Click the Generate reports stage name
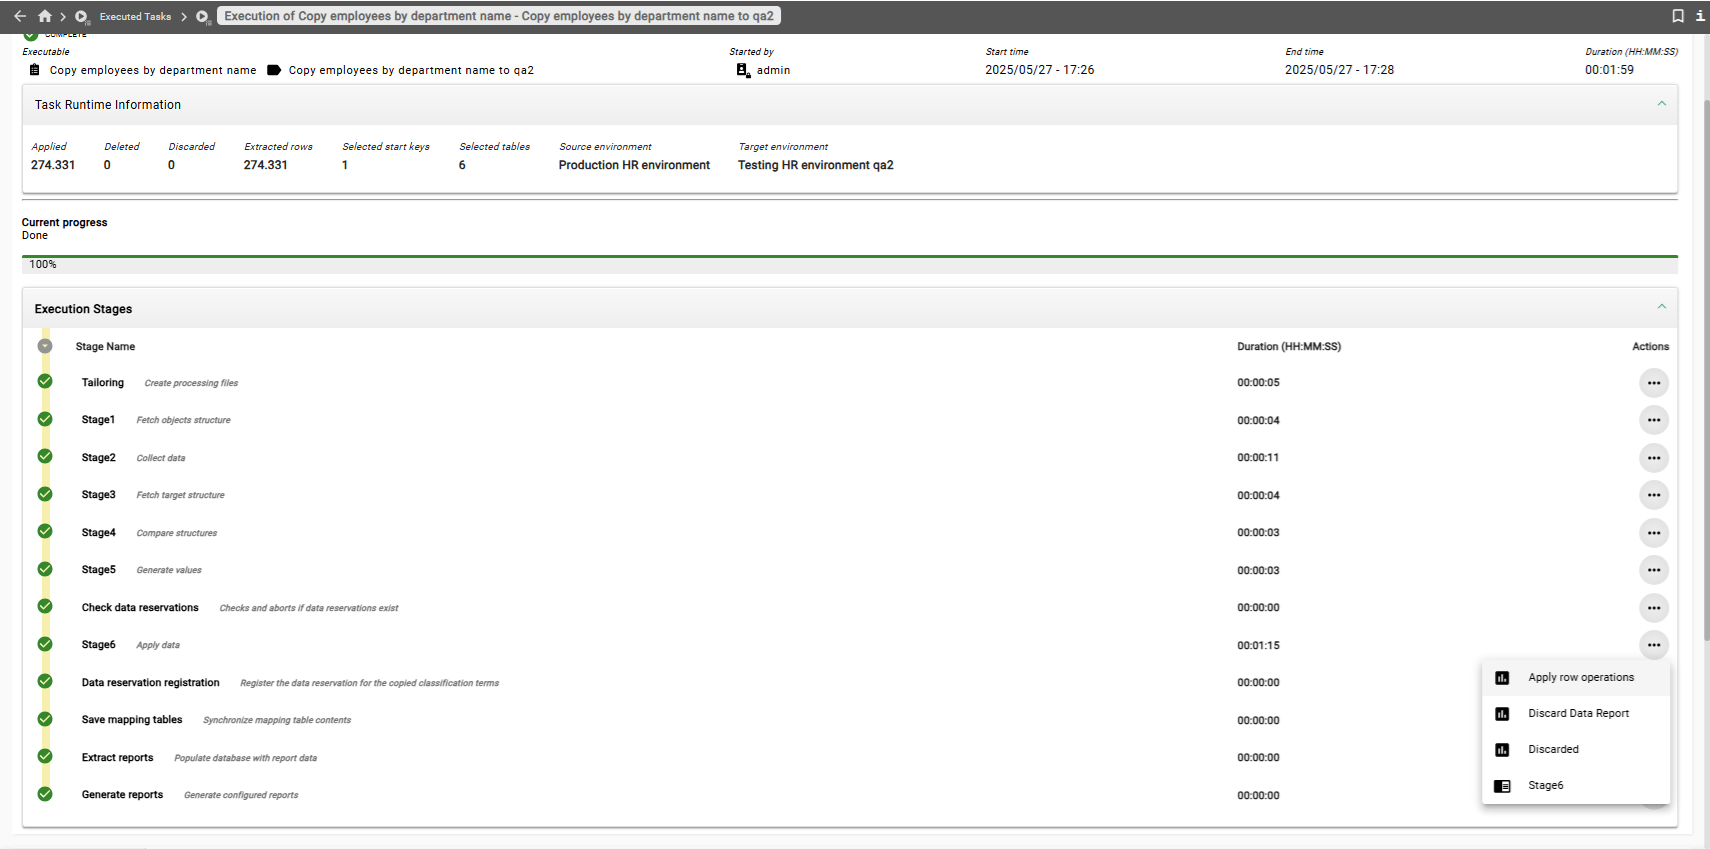The width and height of the screenshot is (1710, 849). [x=122, y=795]
